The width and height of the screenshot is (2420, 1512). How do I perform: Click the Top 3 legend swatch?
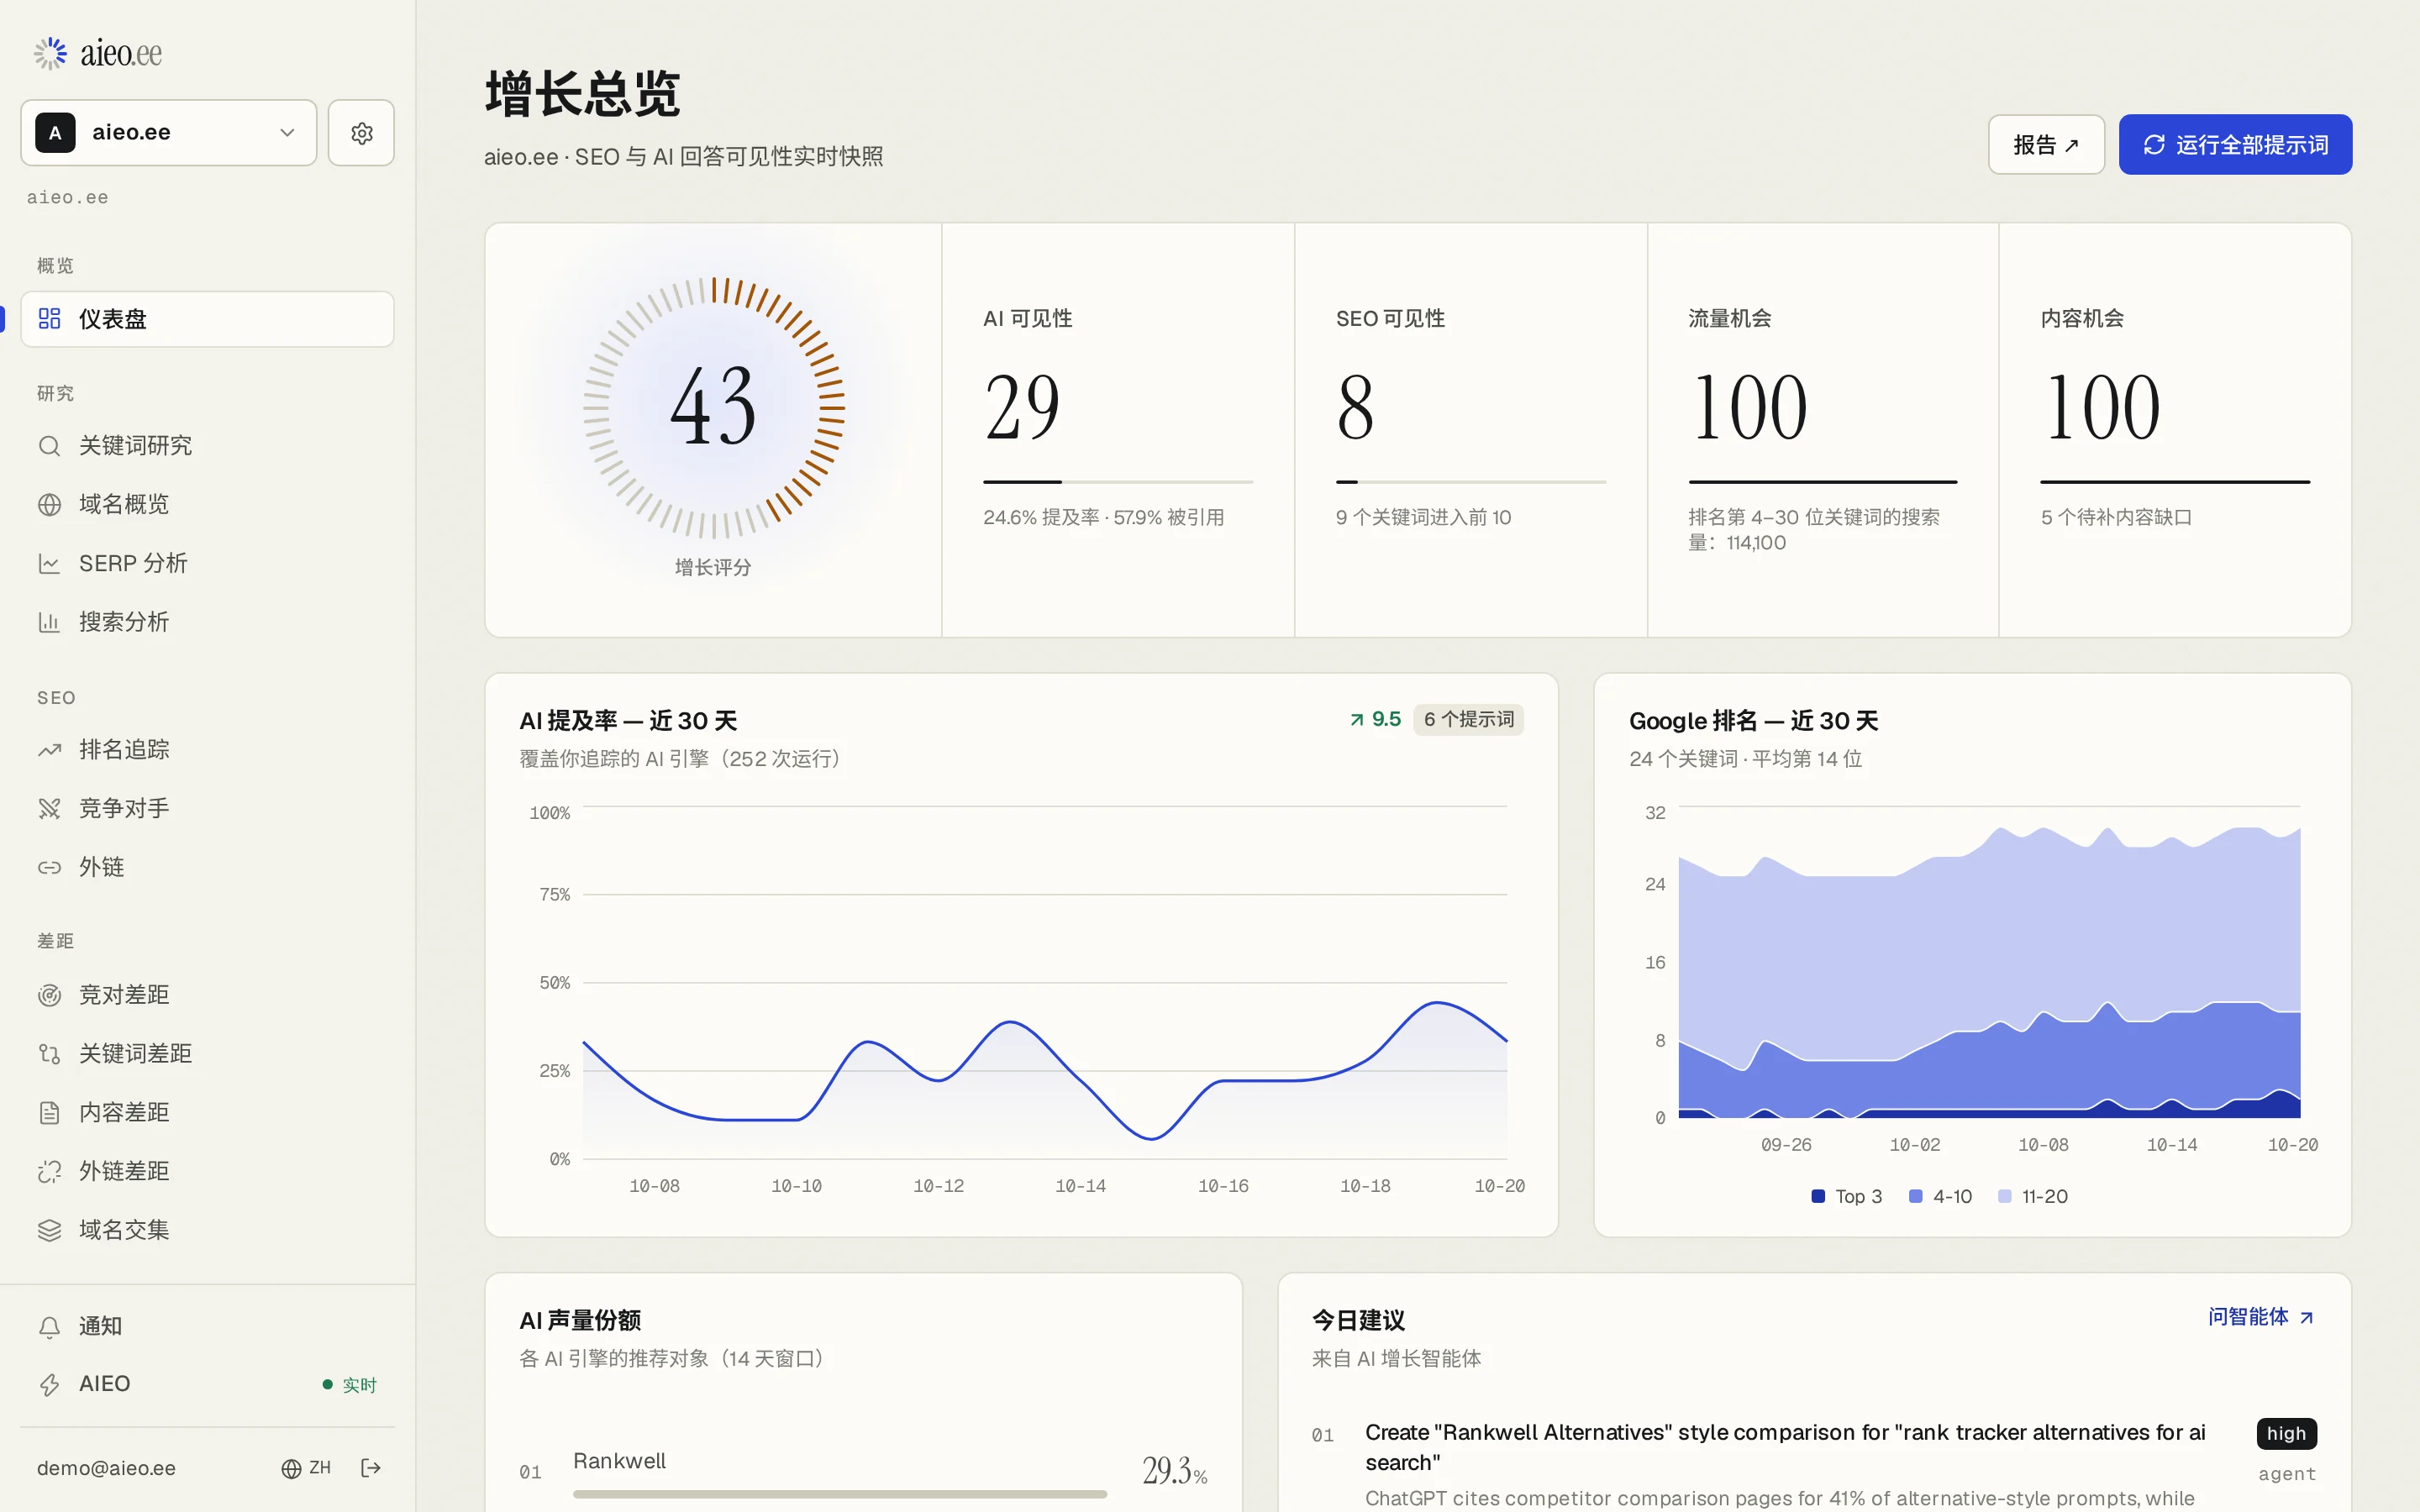click(x=1818, y=1196)
